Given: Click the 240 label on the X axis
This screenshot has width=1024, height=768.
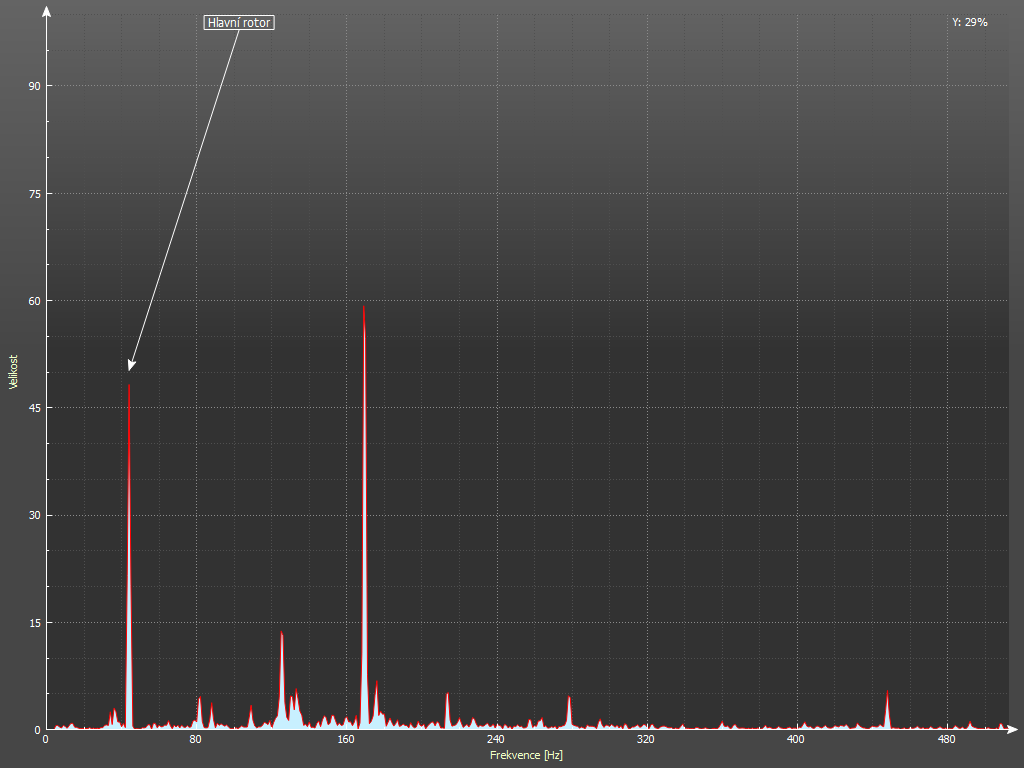Looking at the screenshot, I should pos(495,740).
